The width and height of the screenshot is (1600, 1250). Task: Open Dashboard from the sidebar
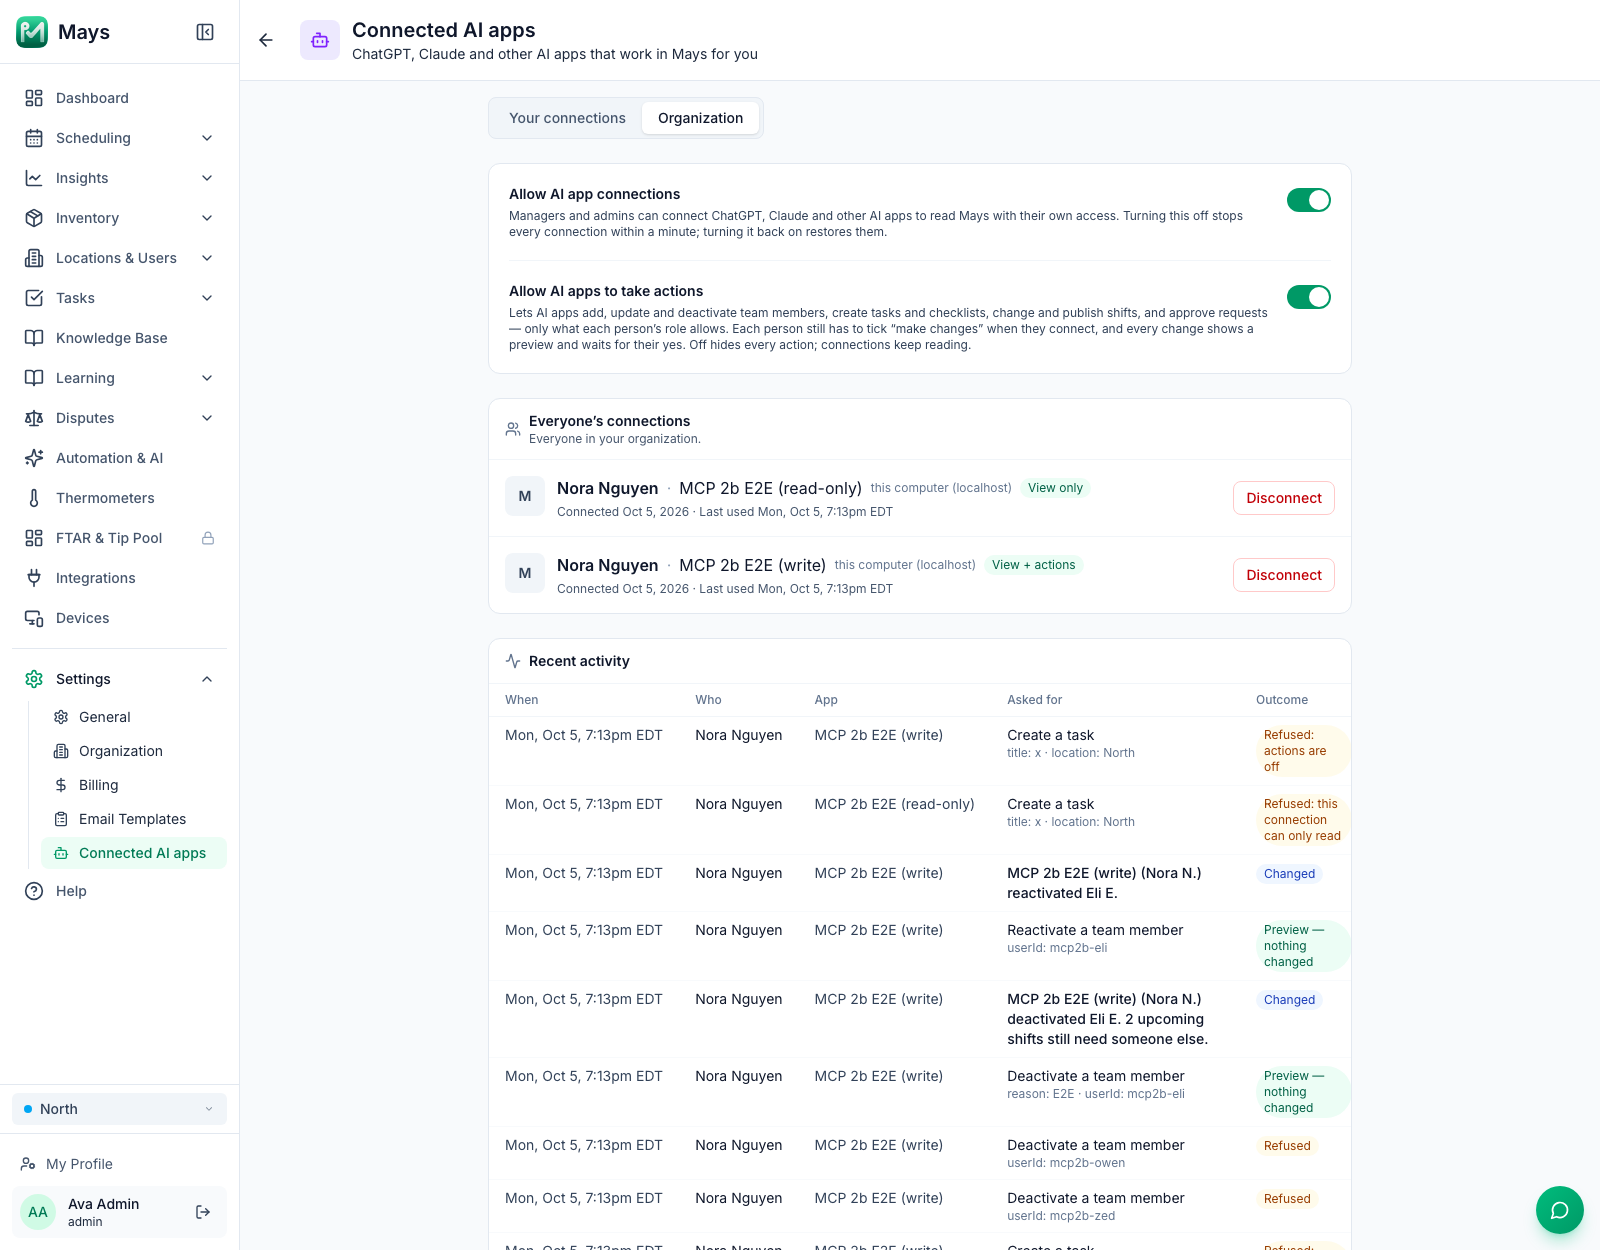[x=120, y=98]
